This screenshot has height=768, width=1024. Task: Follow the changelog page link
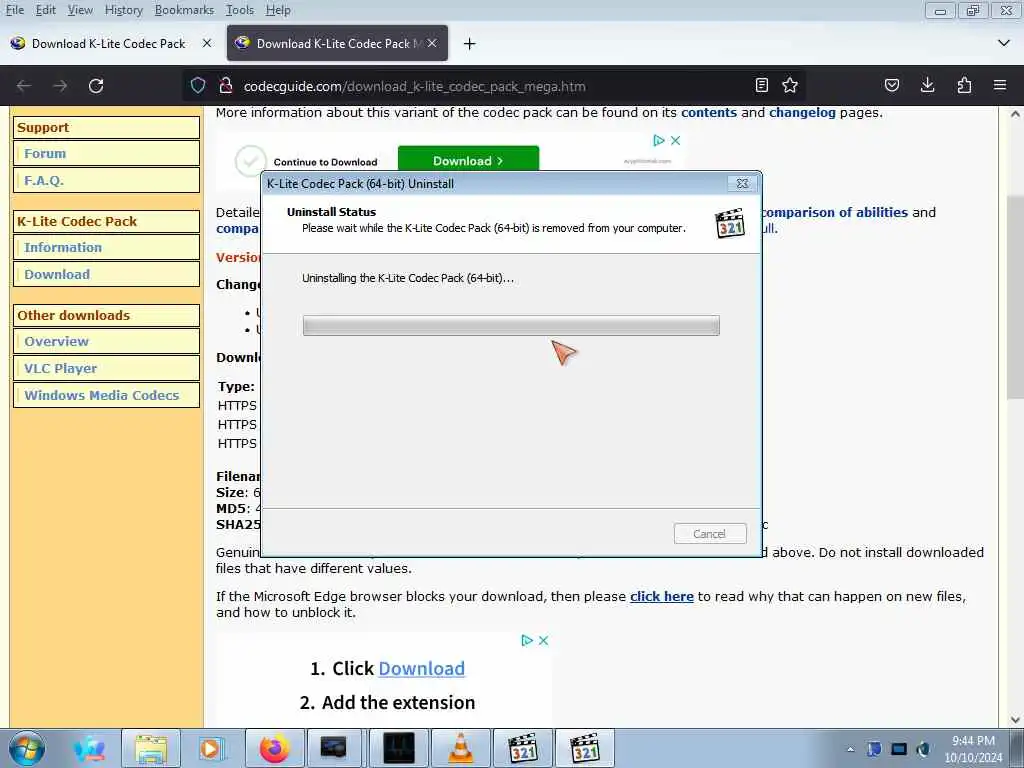tap(802, 112)
